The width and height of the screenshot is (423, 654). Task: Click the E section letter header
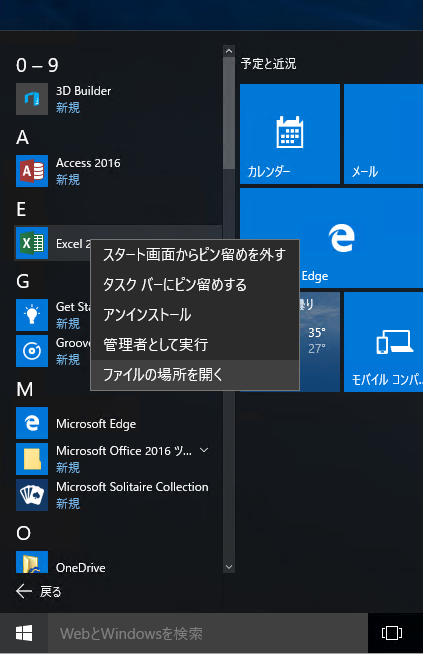(21, 209)
